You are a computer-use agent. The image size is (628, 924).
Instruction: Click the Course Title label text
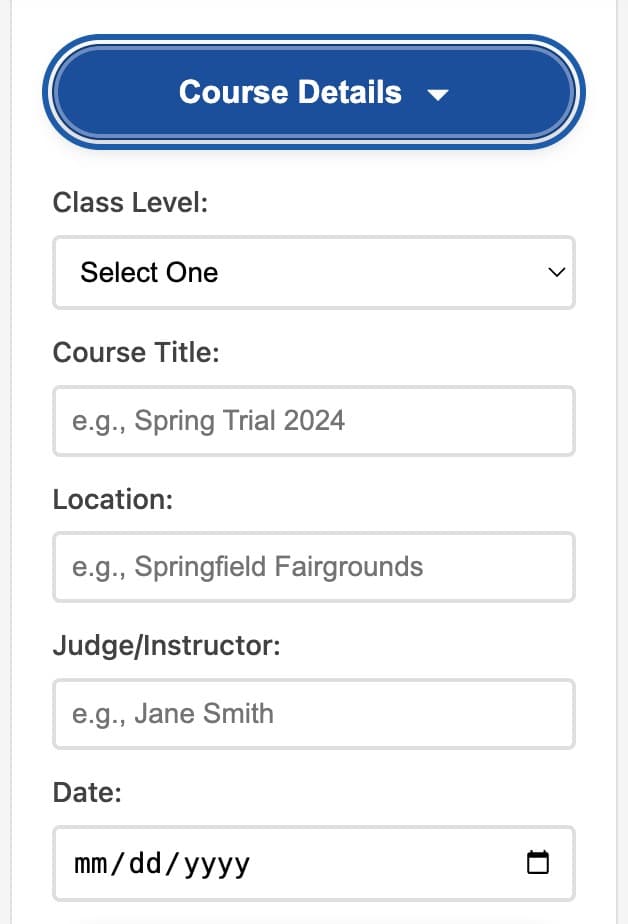tap(136, 352)
